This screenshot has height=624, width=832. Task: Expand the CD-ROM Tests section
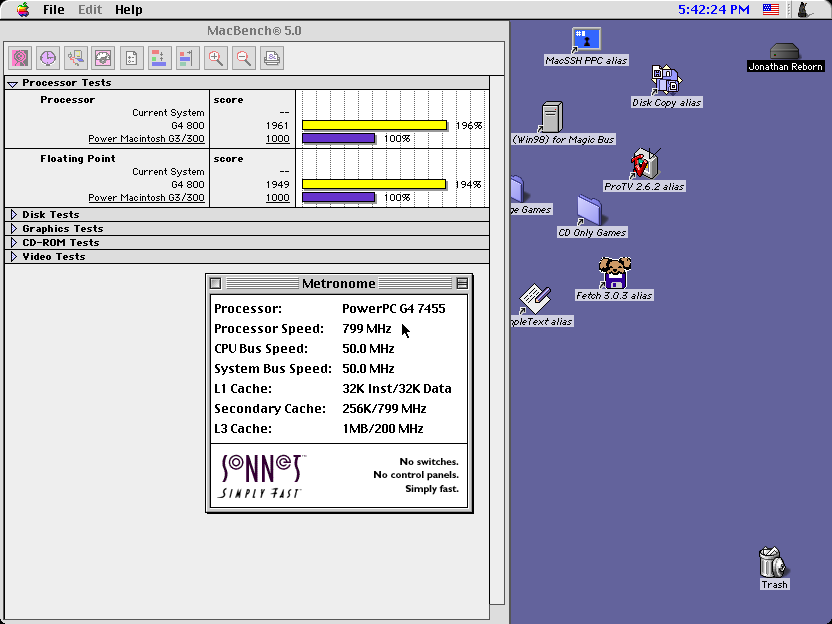point(14,242)
